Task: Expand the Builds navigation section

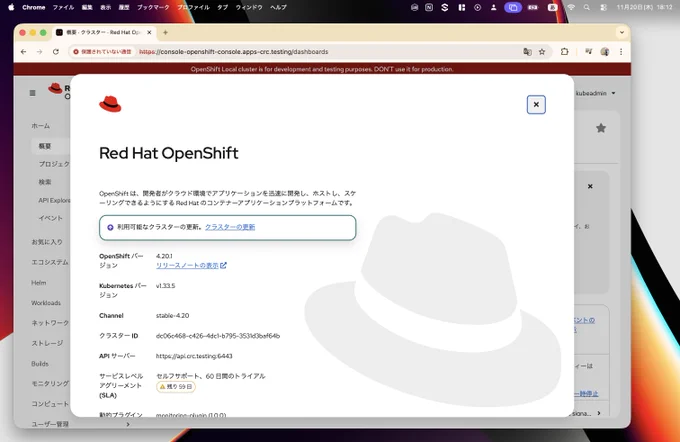Action: click(40, 363)
